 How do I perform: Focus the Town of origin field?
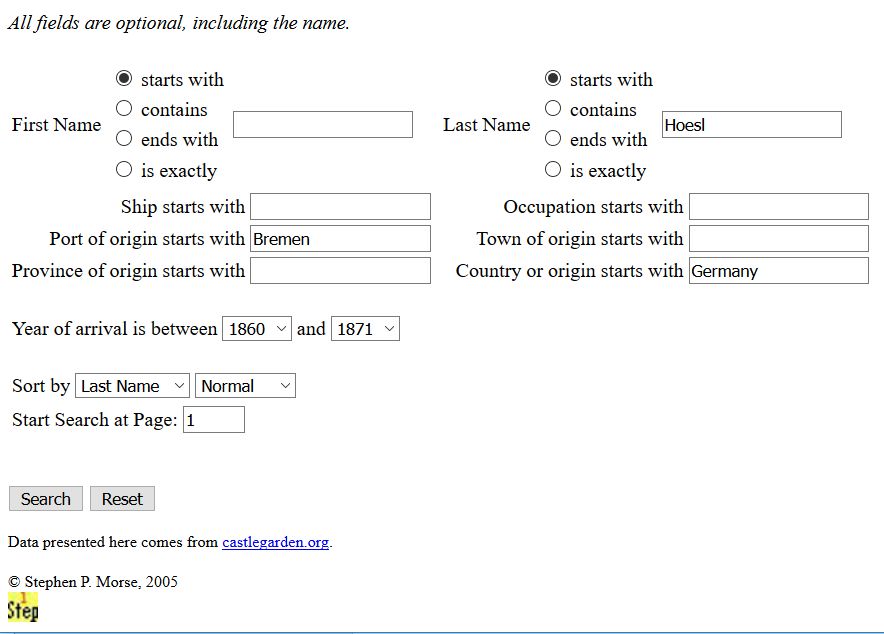pos(779,239)
